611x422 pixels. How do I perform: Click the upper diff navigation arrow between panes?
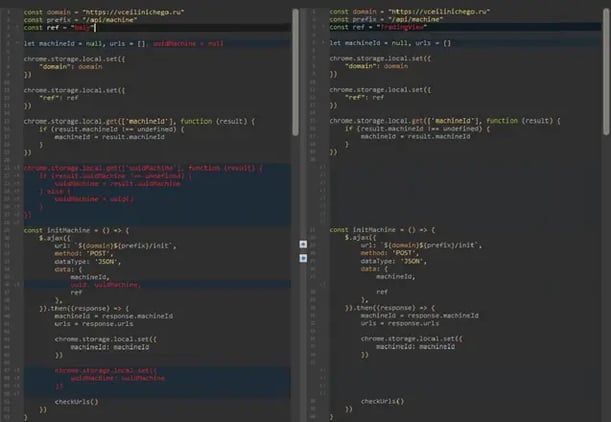pos(304,244)
